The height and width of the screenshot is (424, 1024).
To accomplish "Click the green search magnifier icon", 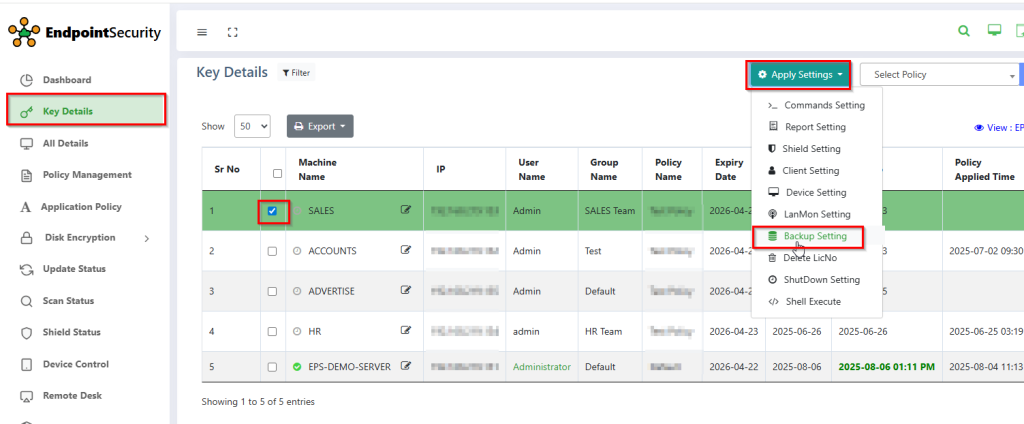I will click(x=964, y=31).
